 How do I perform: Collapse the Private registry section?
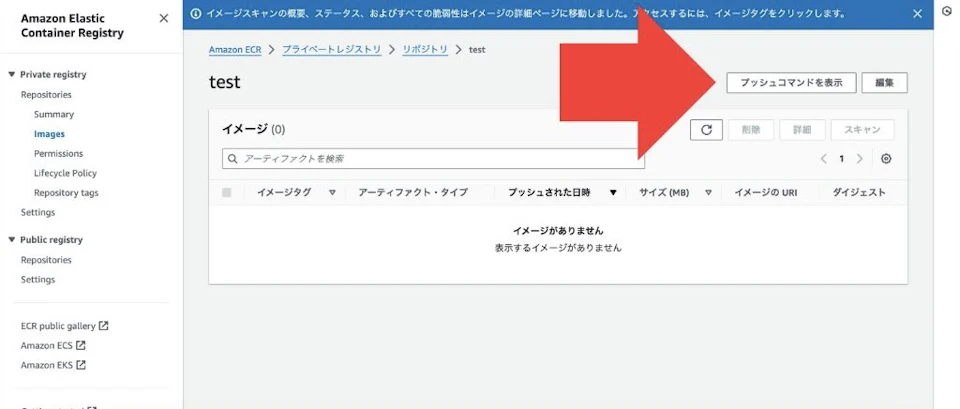(x=12, y=75)
